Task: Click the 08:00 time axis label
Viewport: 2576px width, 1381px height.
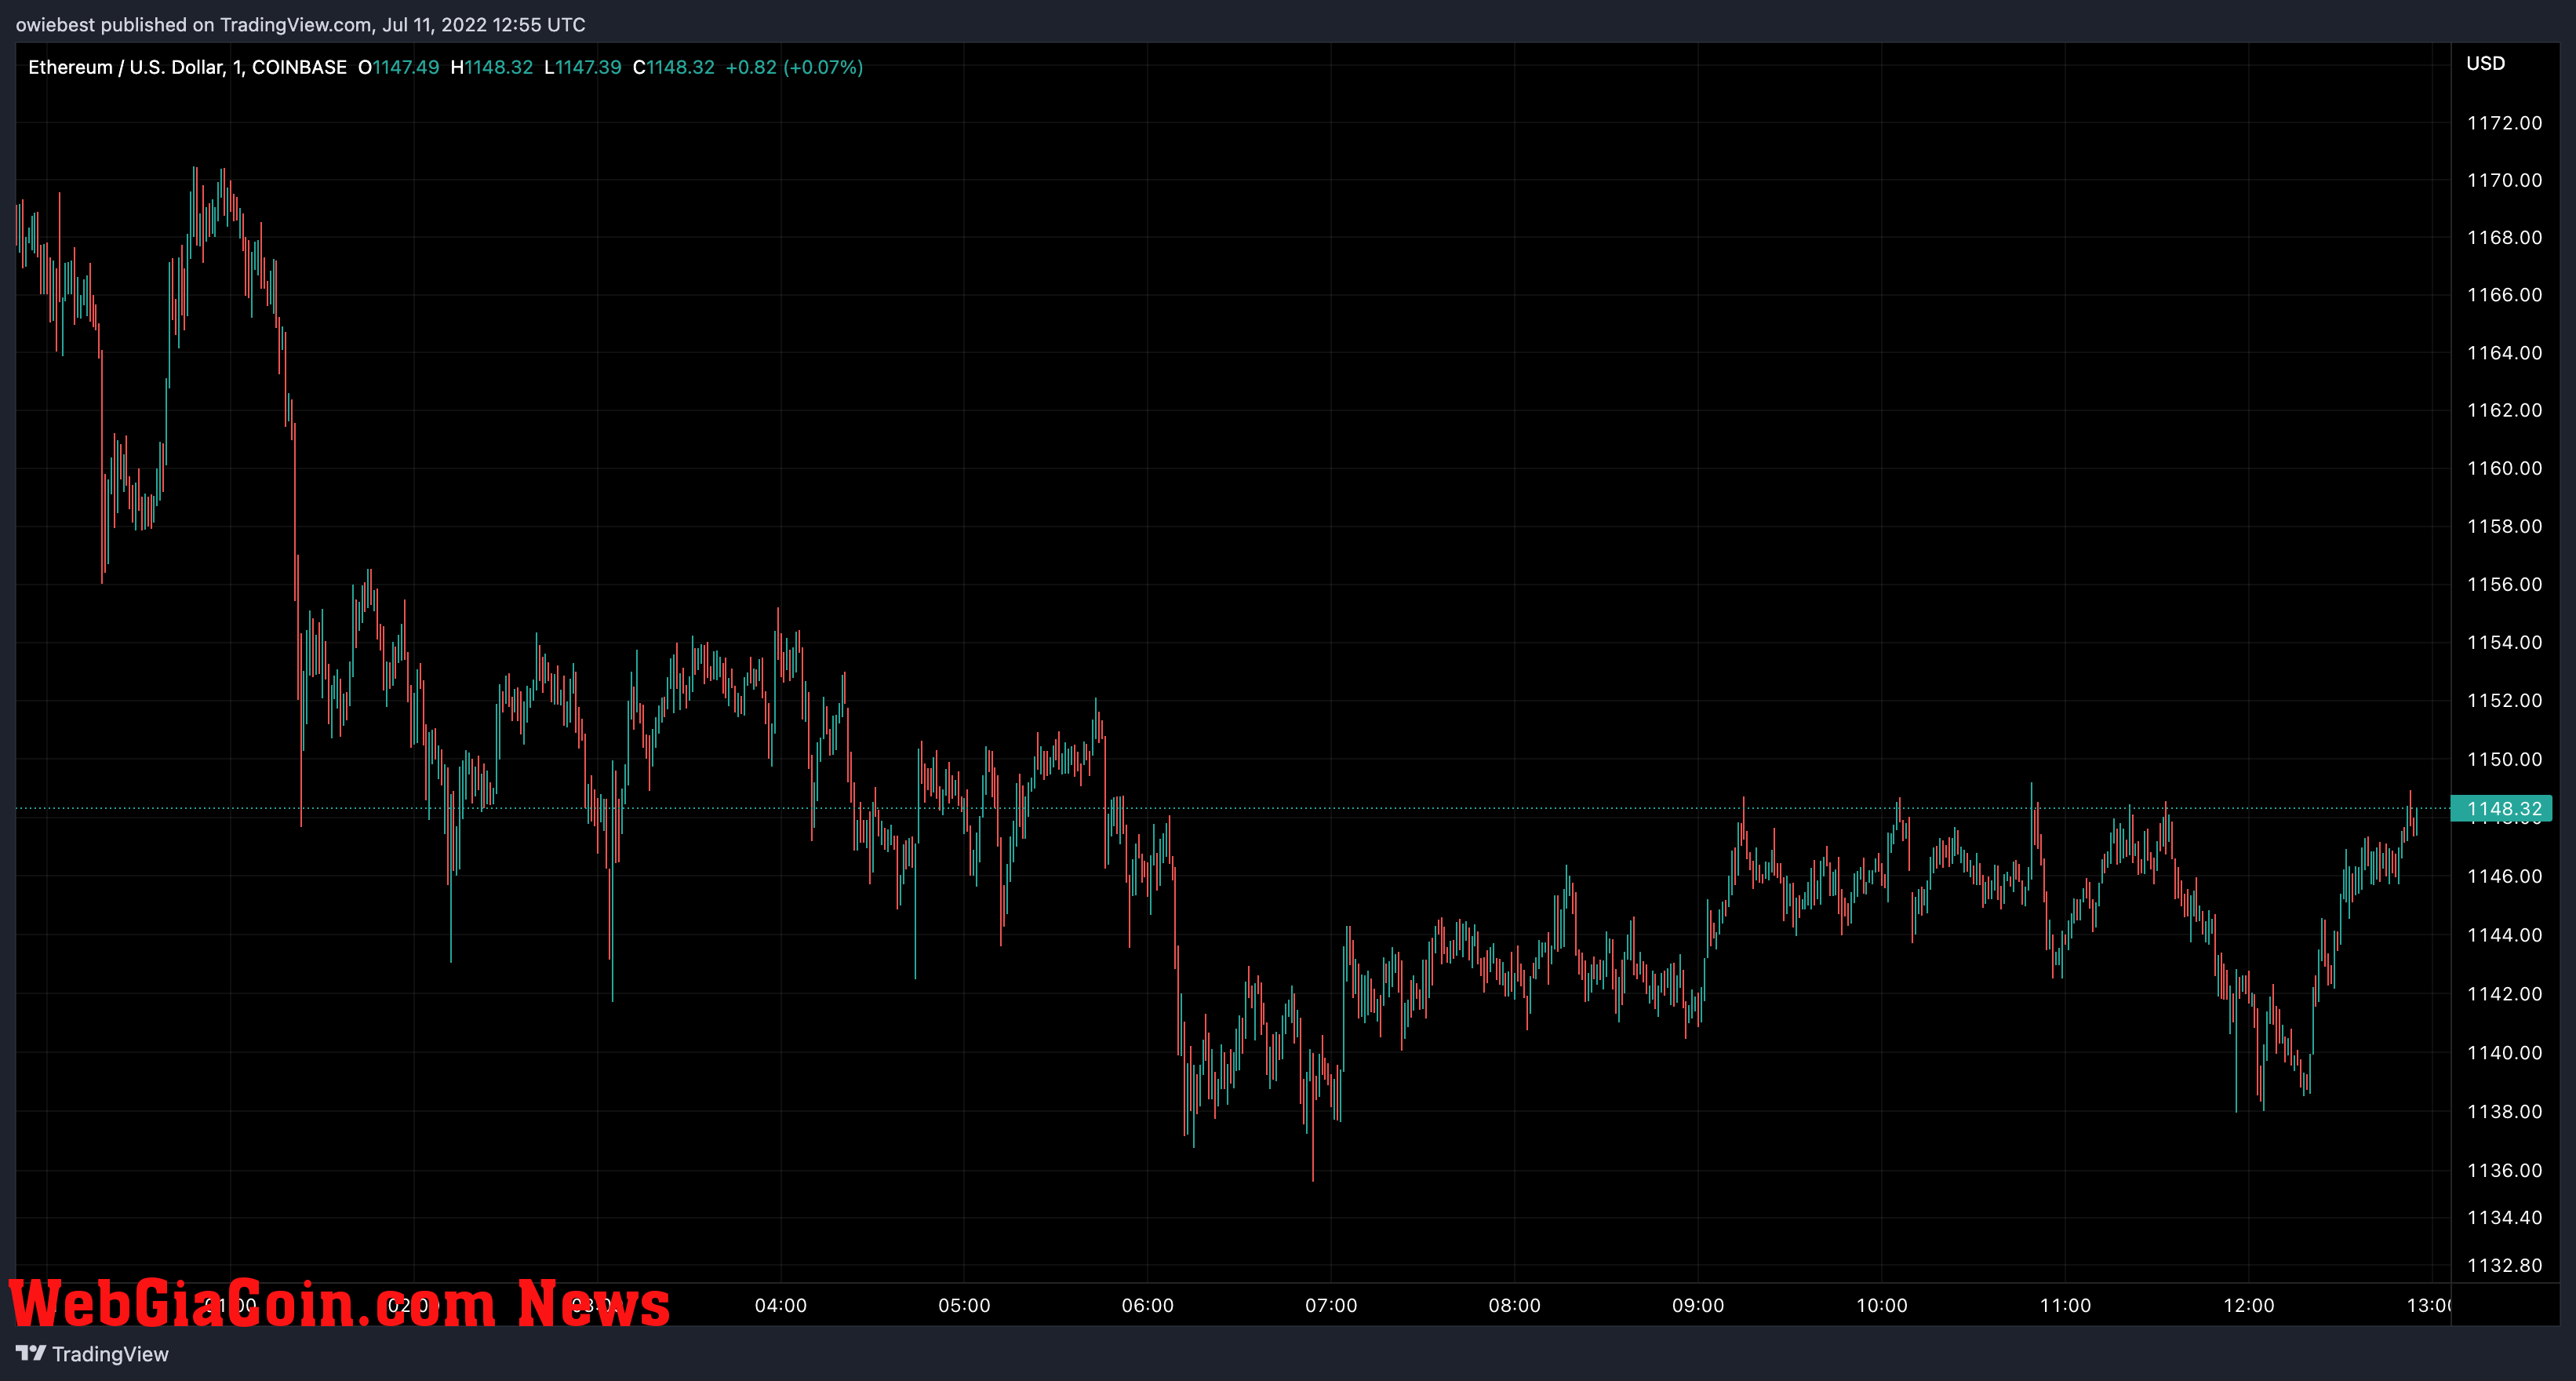Action: [1515, 1305]
